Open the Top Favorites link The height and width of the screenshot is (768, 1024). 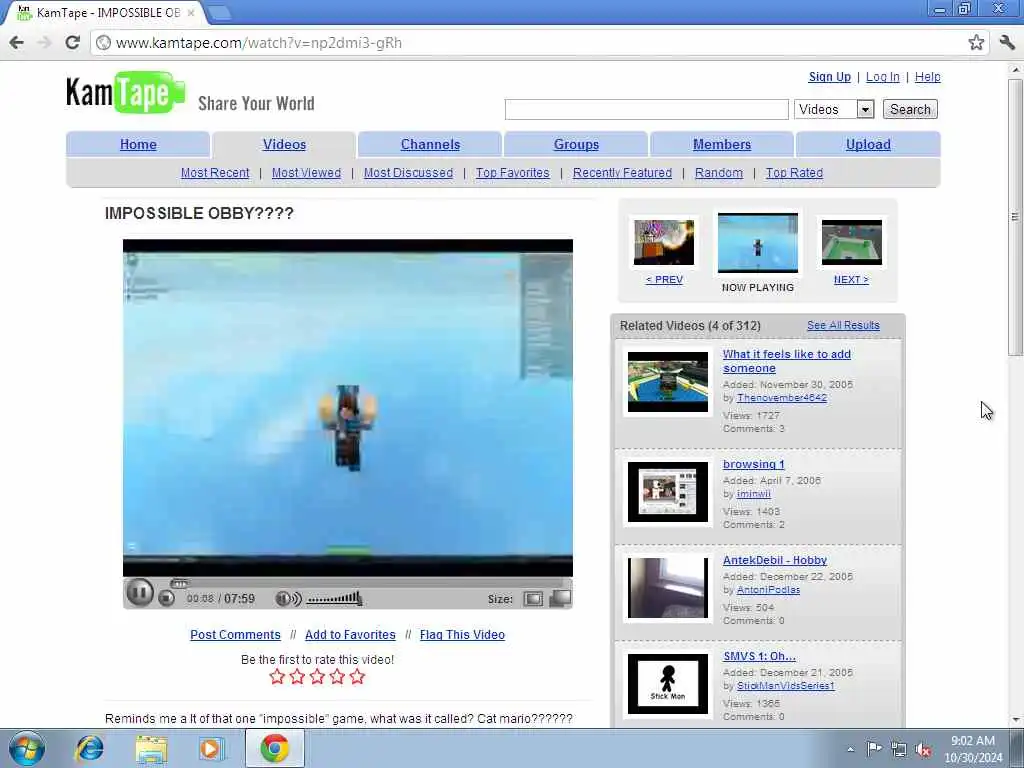click(513, 172)
